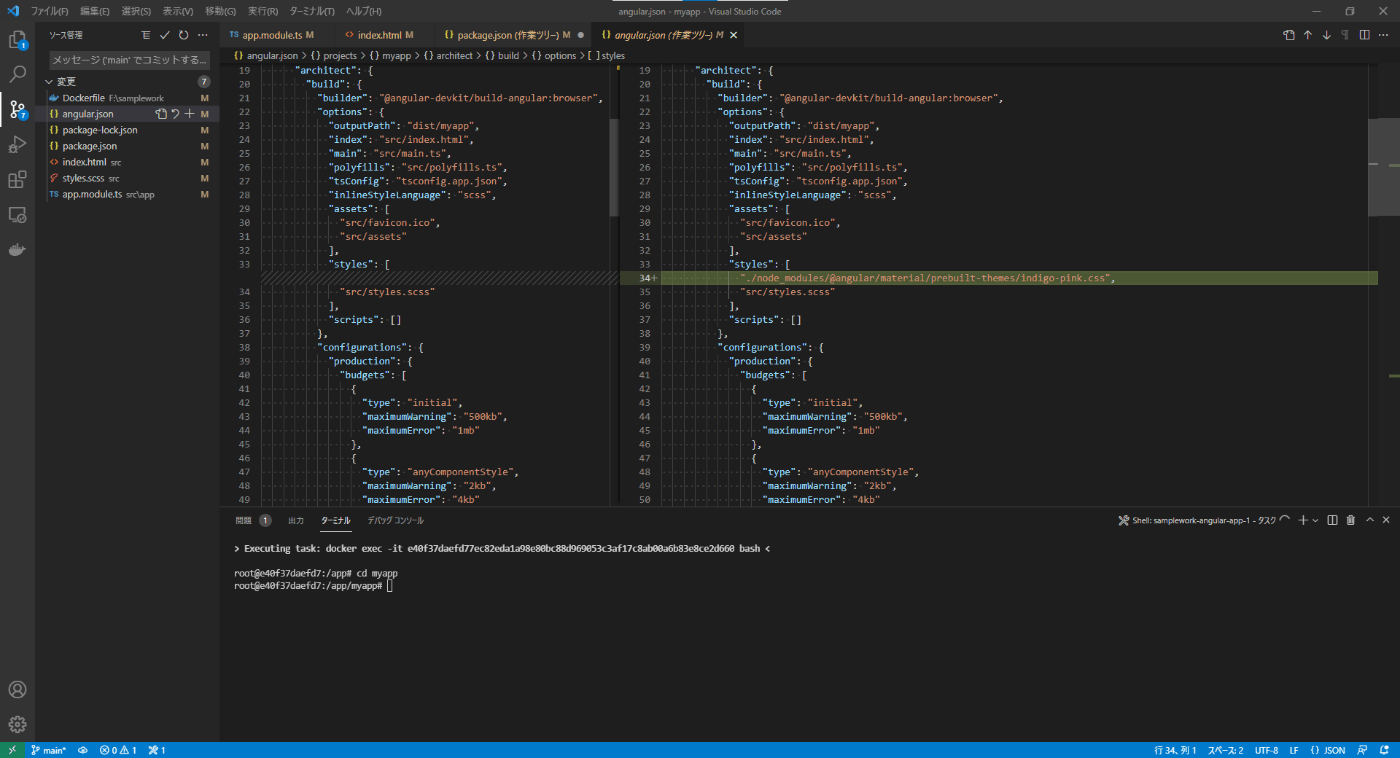
Task: Change language mode JSON in status bar
Action: (1328, 750)
